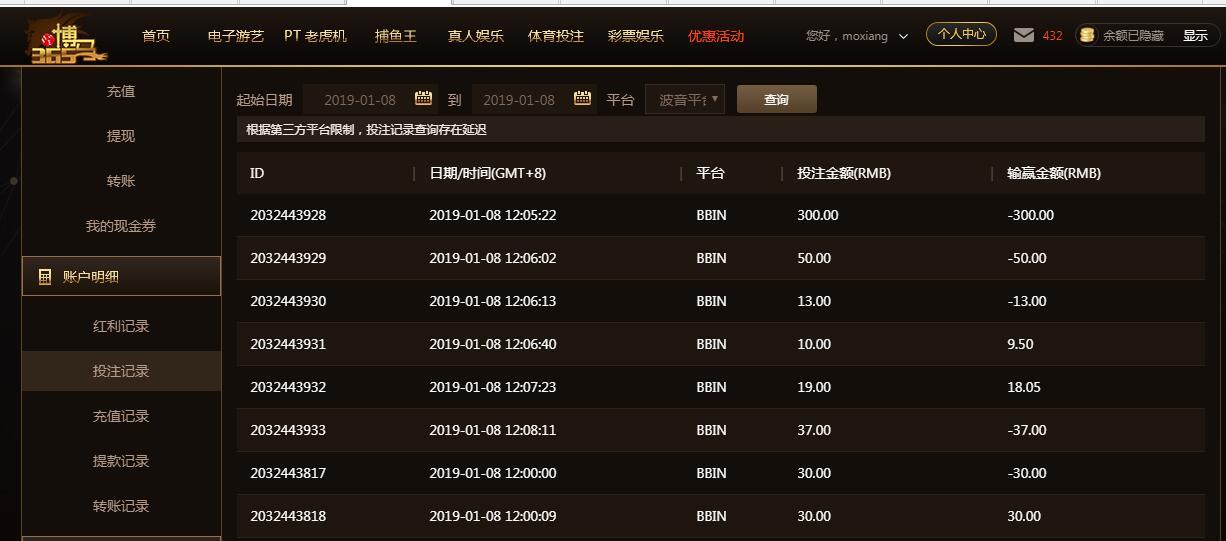Click the gold coin balance icon
Viewport: 1226px width, 541px height.
tap(1087, 35)
